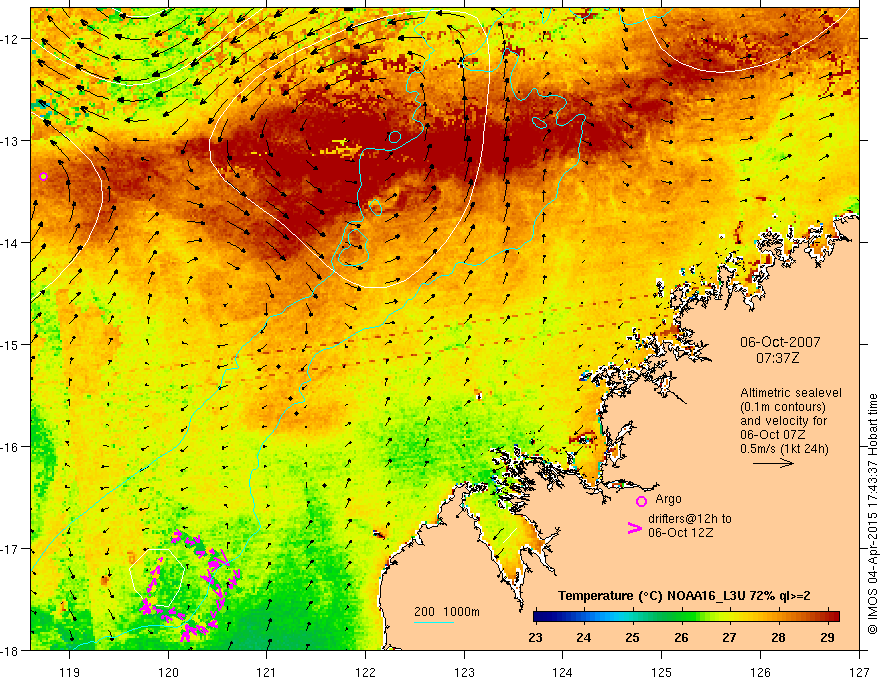Viewport: 880px width, 680px height.
Task: Click the '07:37Z' time label
Action: pos(777,357)
